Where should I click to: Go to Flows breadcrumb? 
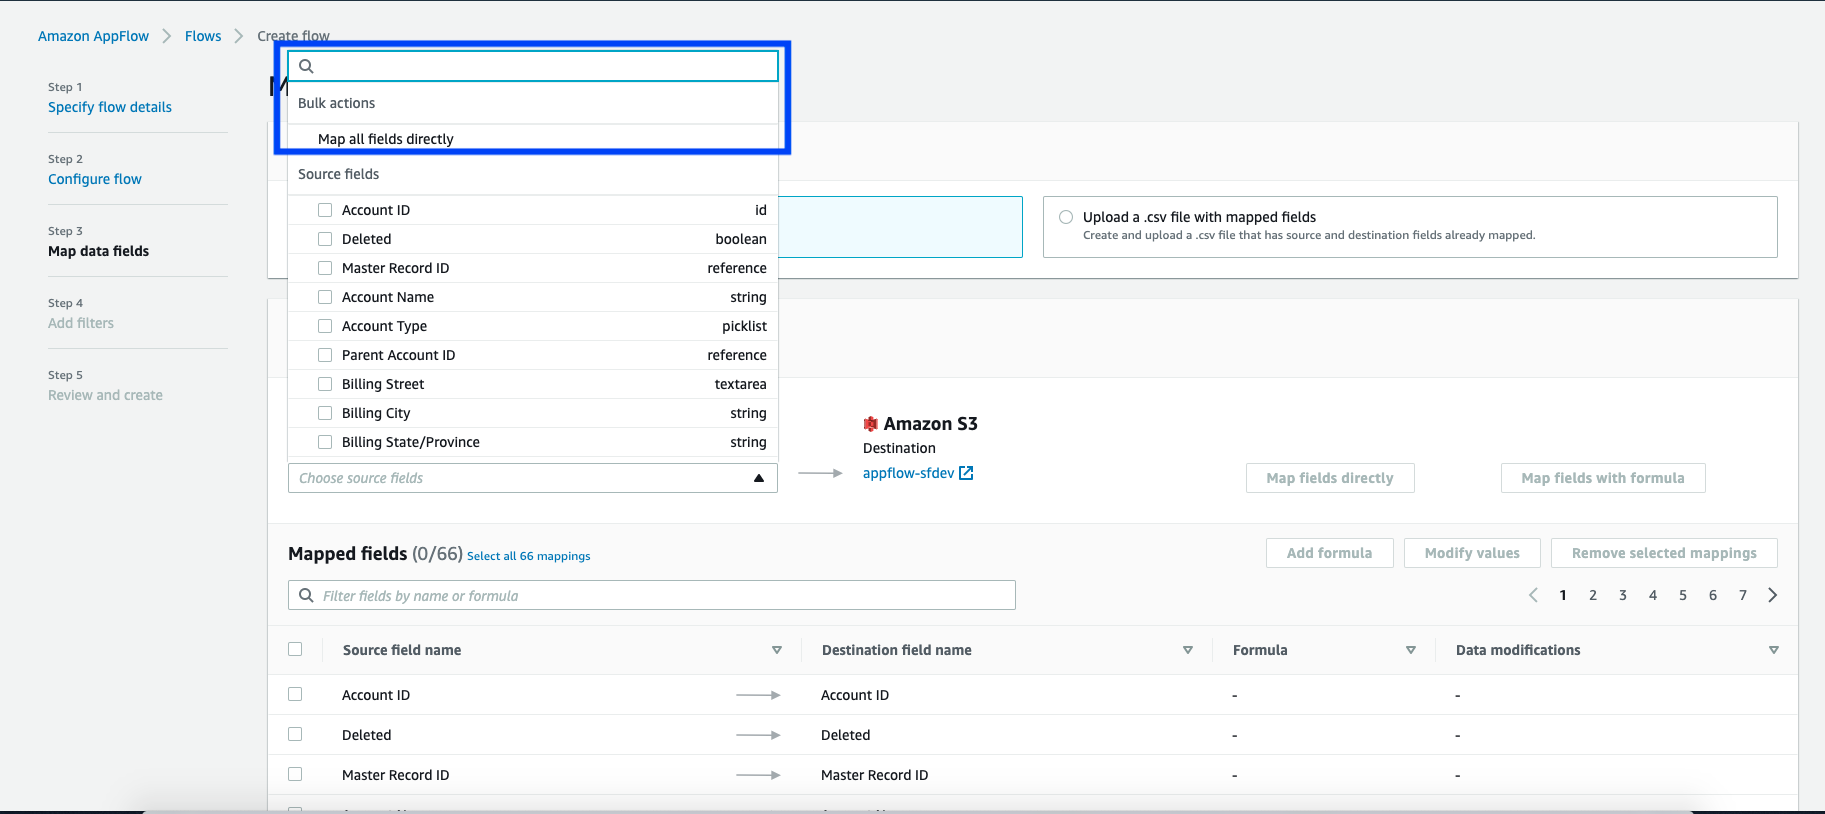coord(203,36)
